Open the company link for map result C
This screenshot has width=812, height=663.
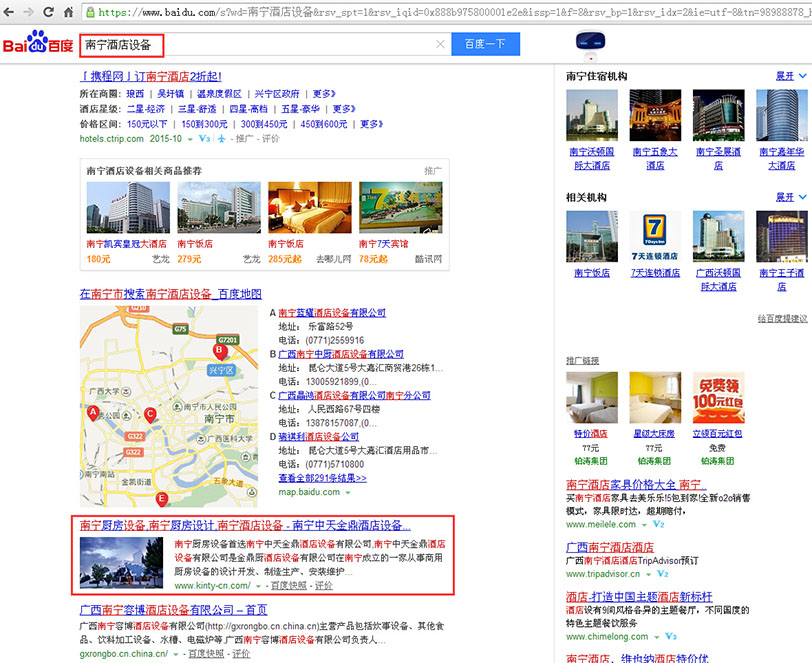pyautogui.click(x=354, y=395)
